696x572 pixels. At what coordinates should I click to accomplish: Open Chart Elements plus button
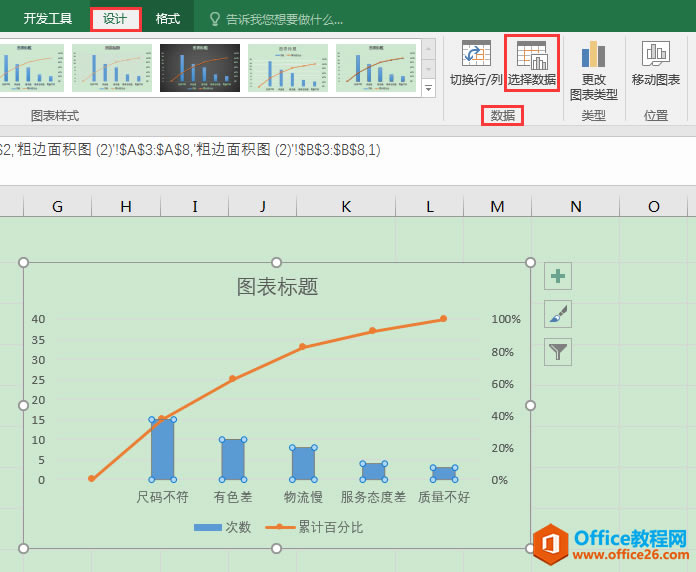point(558,276)
